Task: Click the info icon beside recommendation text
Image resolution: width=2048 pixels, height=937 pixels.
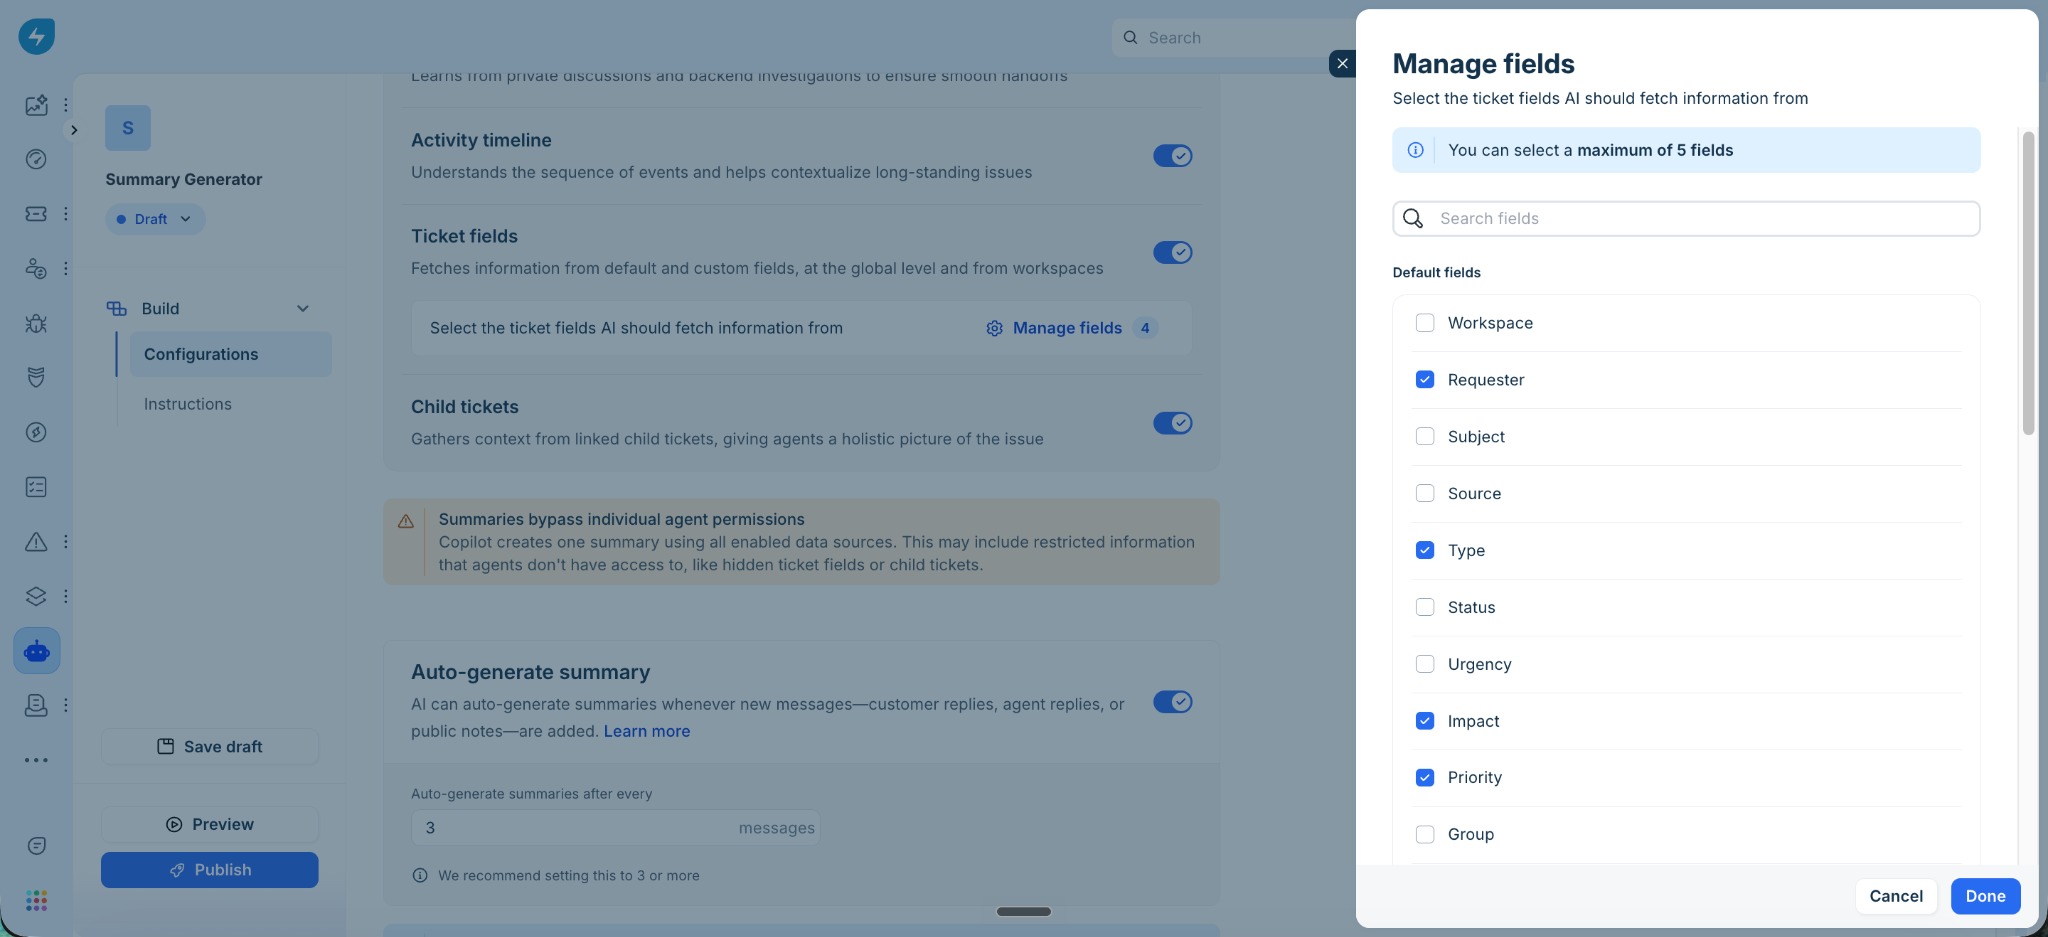Action: [x=420, y=876]
